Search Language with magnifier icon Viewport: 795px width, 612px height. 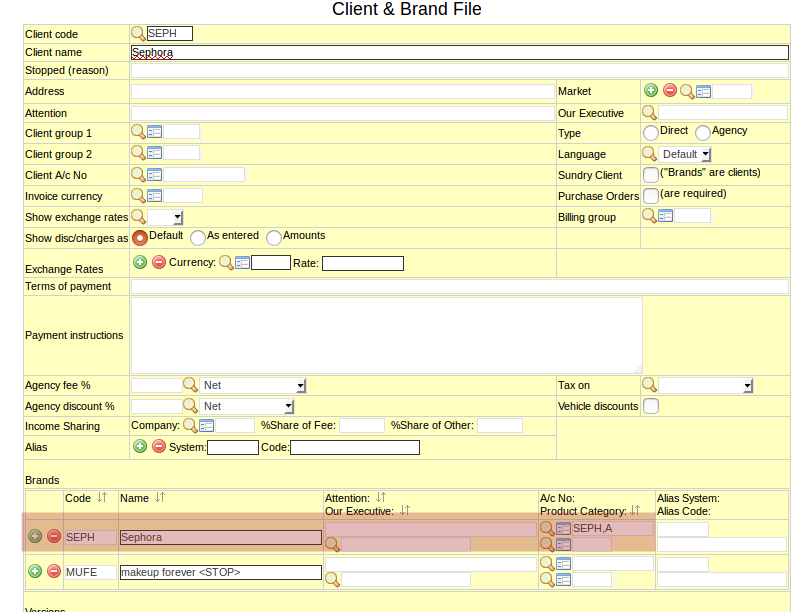649,154
